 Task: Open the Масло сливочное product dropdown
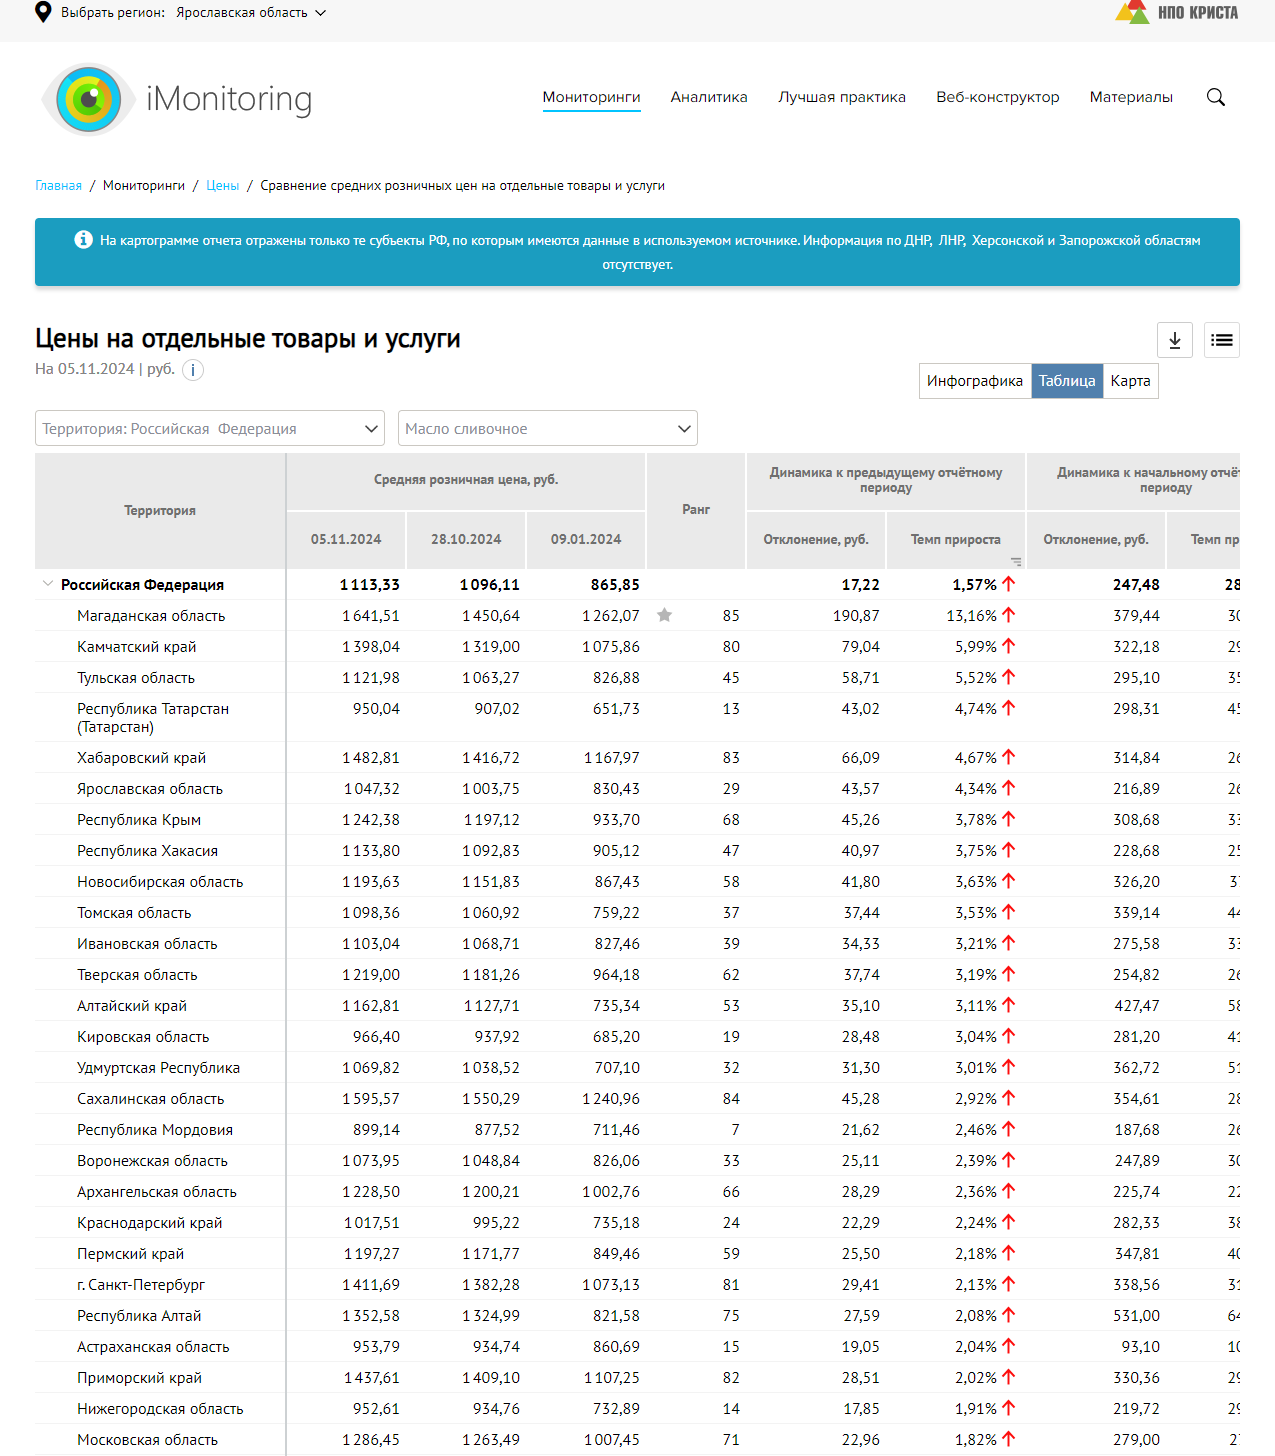(x=547, y=429)
